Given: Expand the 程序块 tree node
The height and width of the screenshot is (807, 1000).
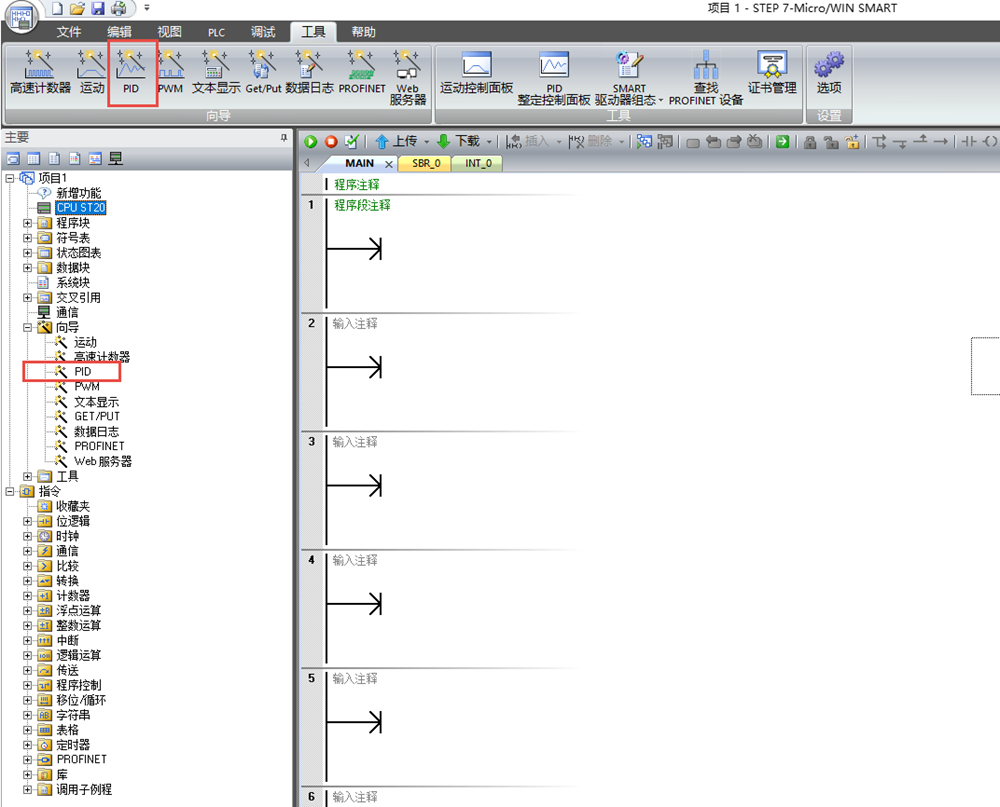Looking at the screenshot, I should click(28, 223).
